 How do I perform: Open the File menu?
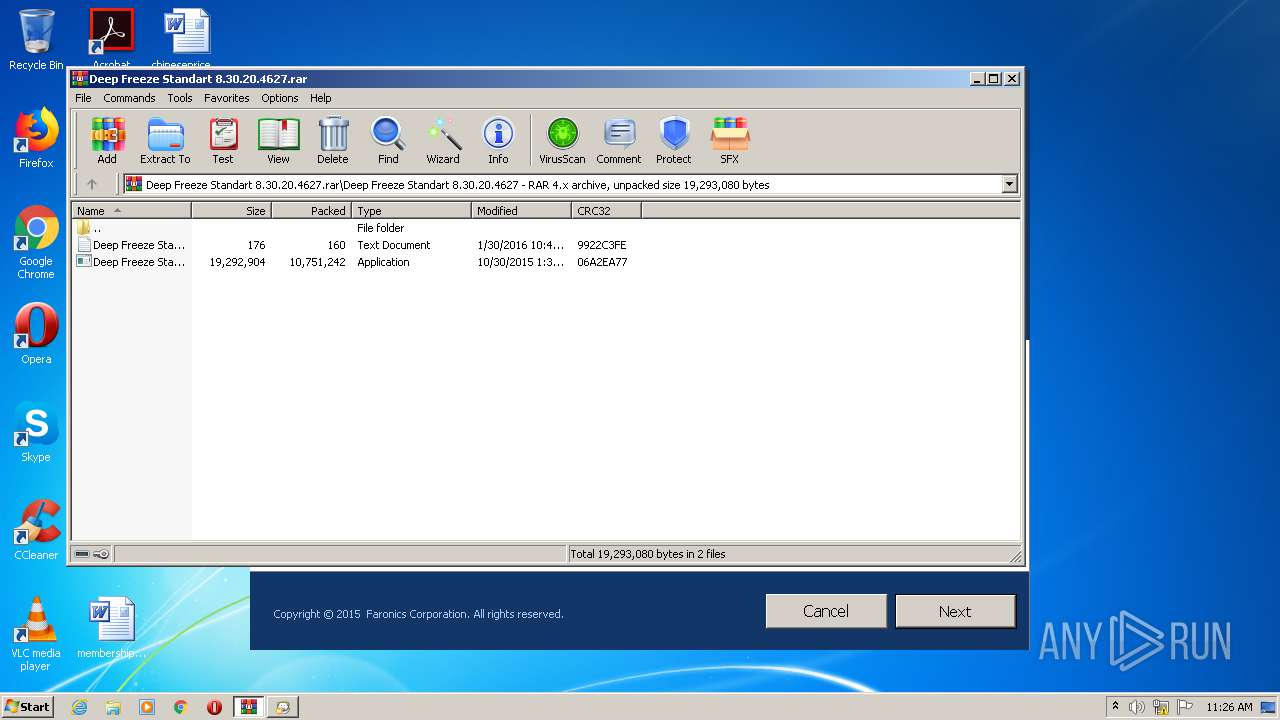pos(83,98)
